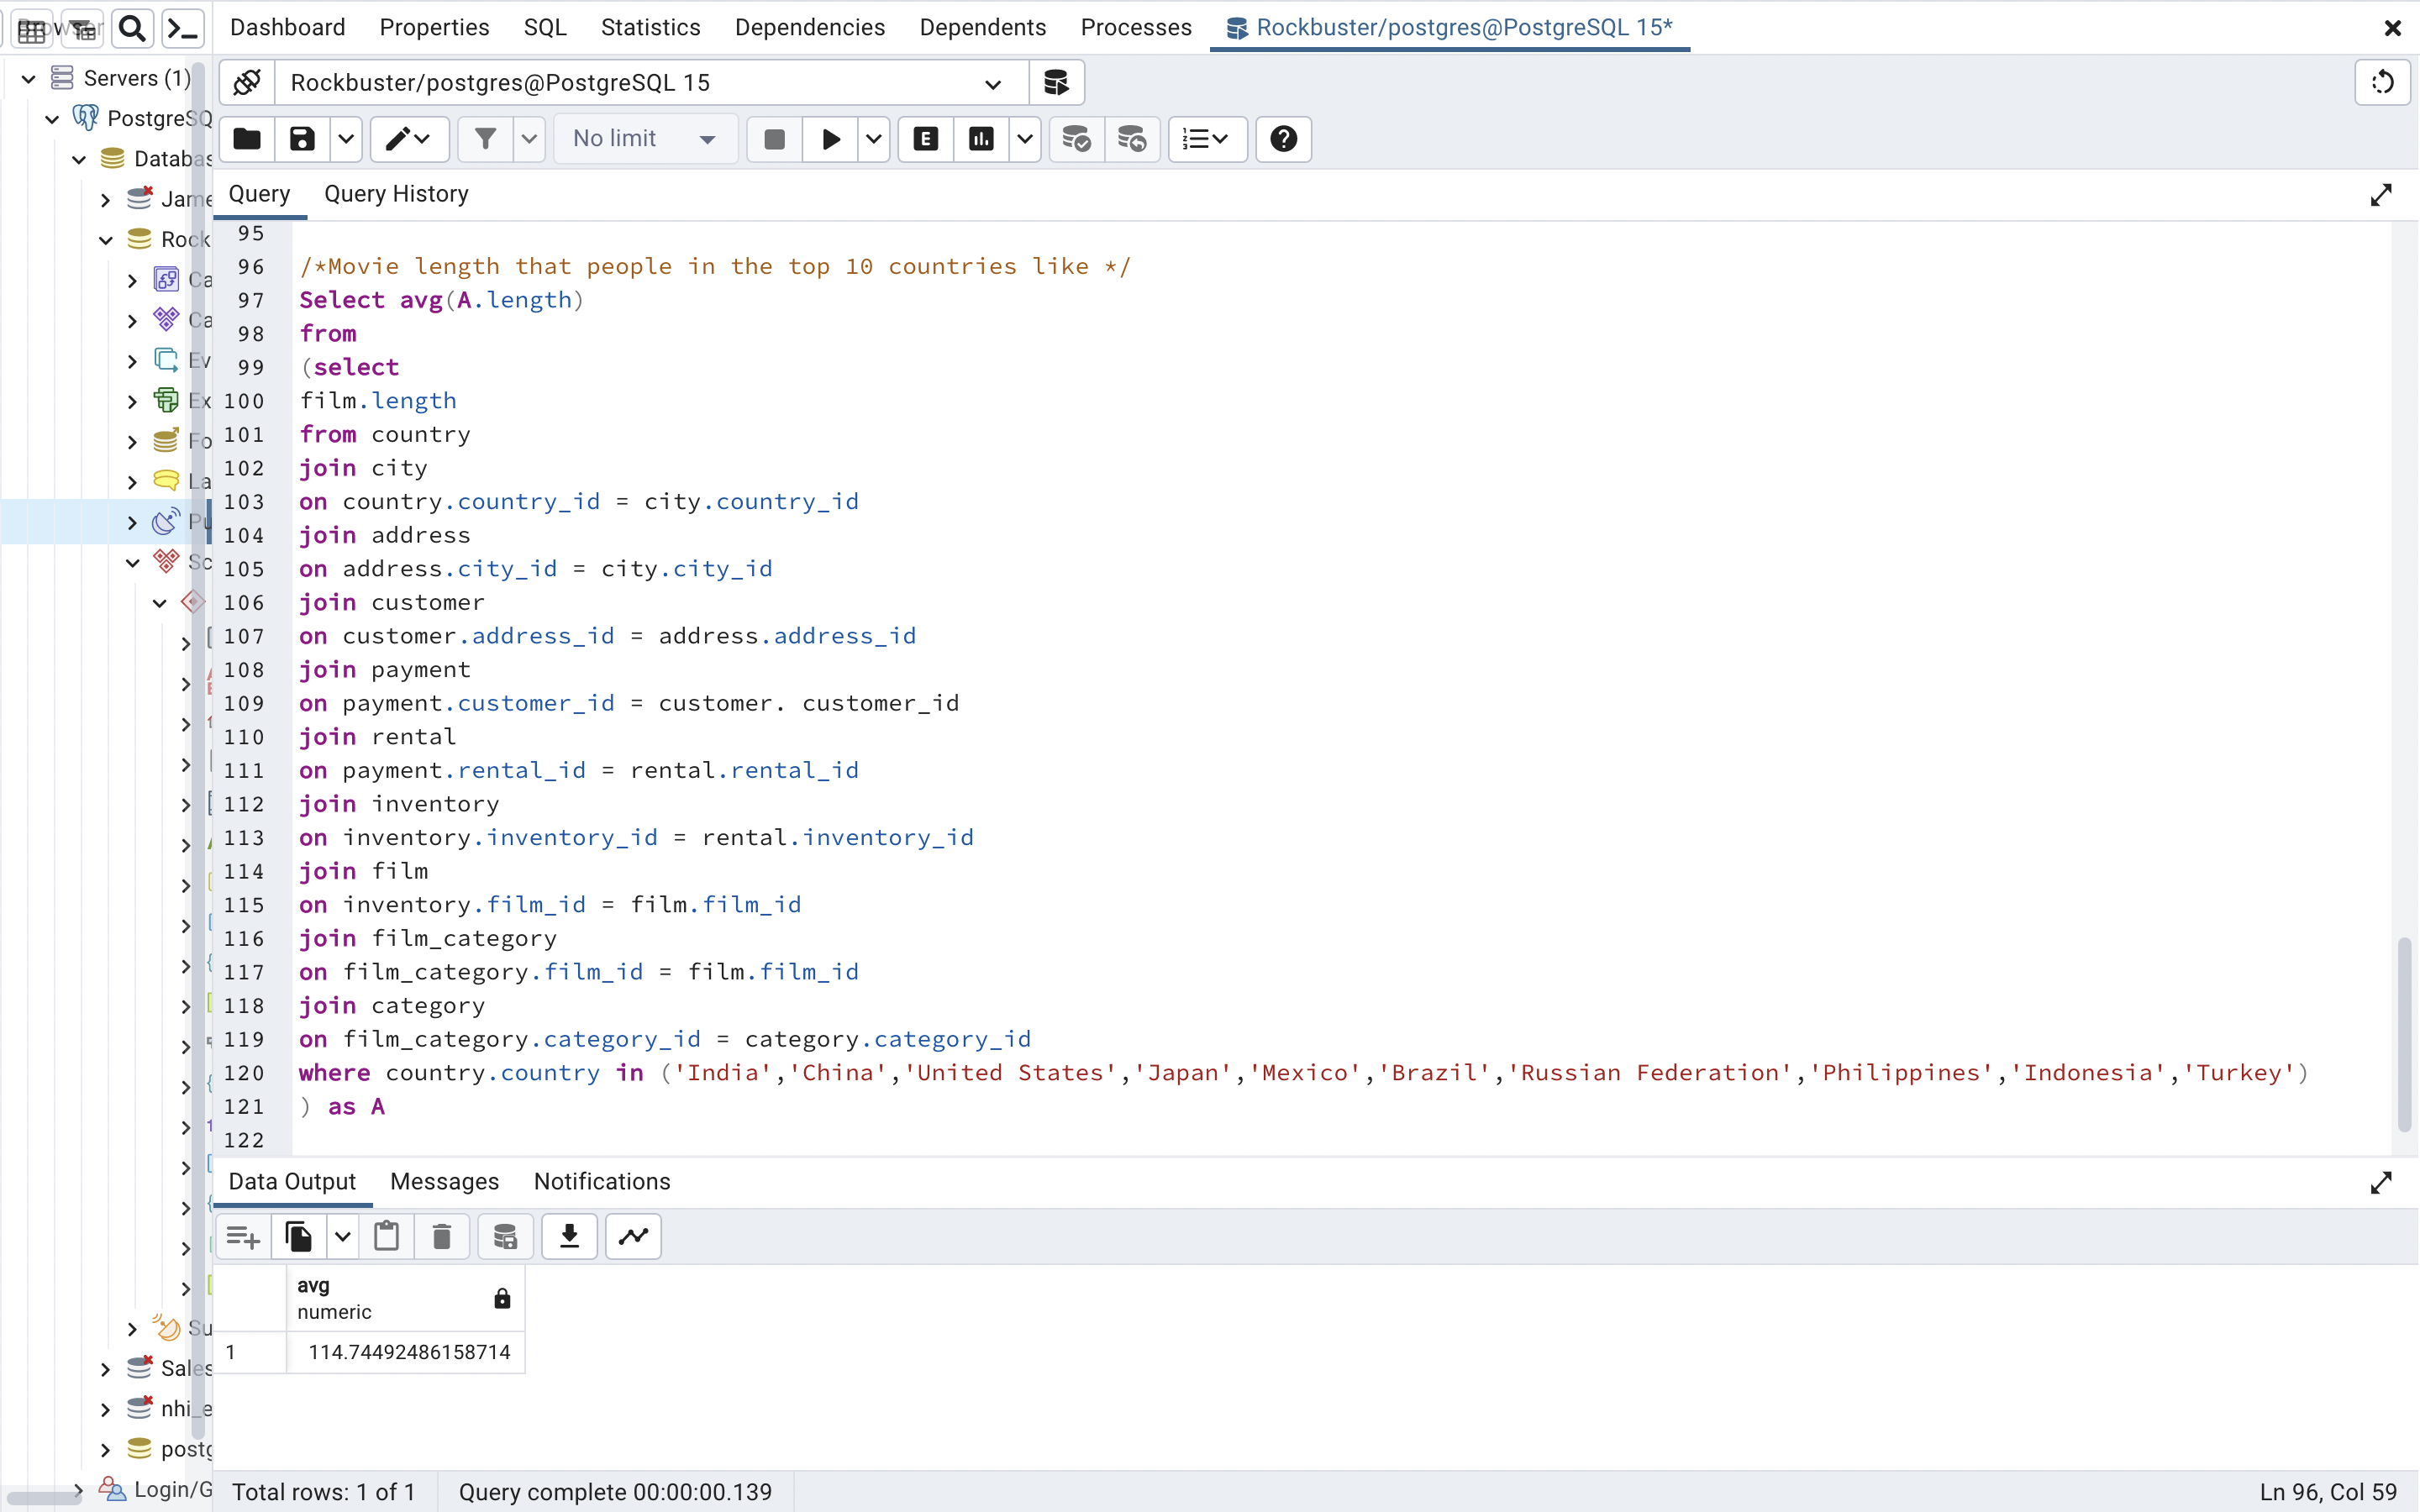Screen dimensions: 2420x1512
Task: Switch to the Query History tab
Action: 396,194
